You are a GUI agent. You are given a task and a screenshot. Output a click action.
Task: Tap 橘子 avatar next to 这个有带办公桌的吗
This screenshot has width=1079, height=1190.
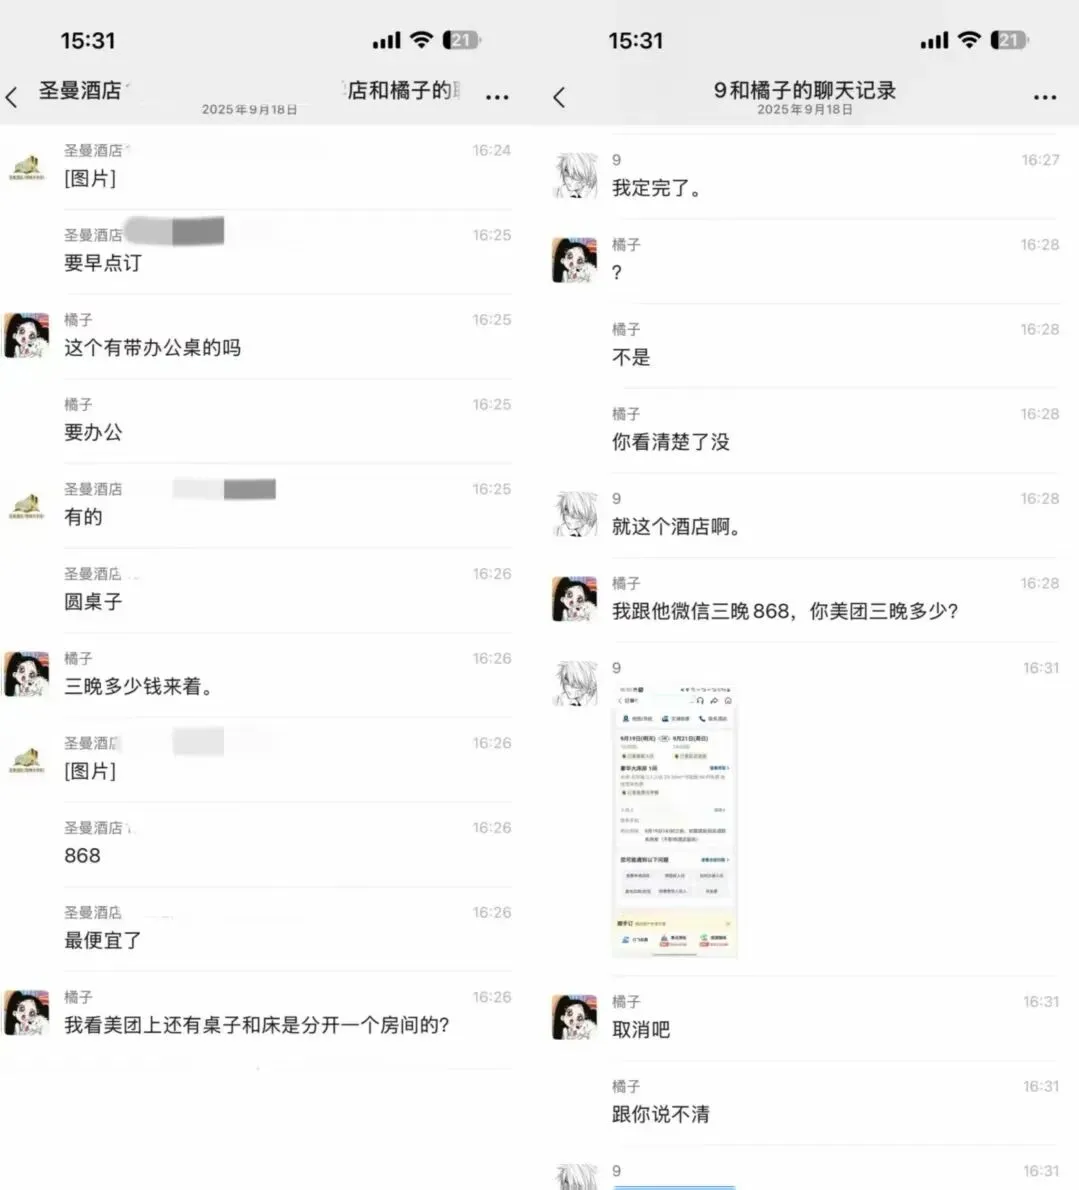[x=27, y=335]
